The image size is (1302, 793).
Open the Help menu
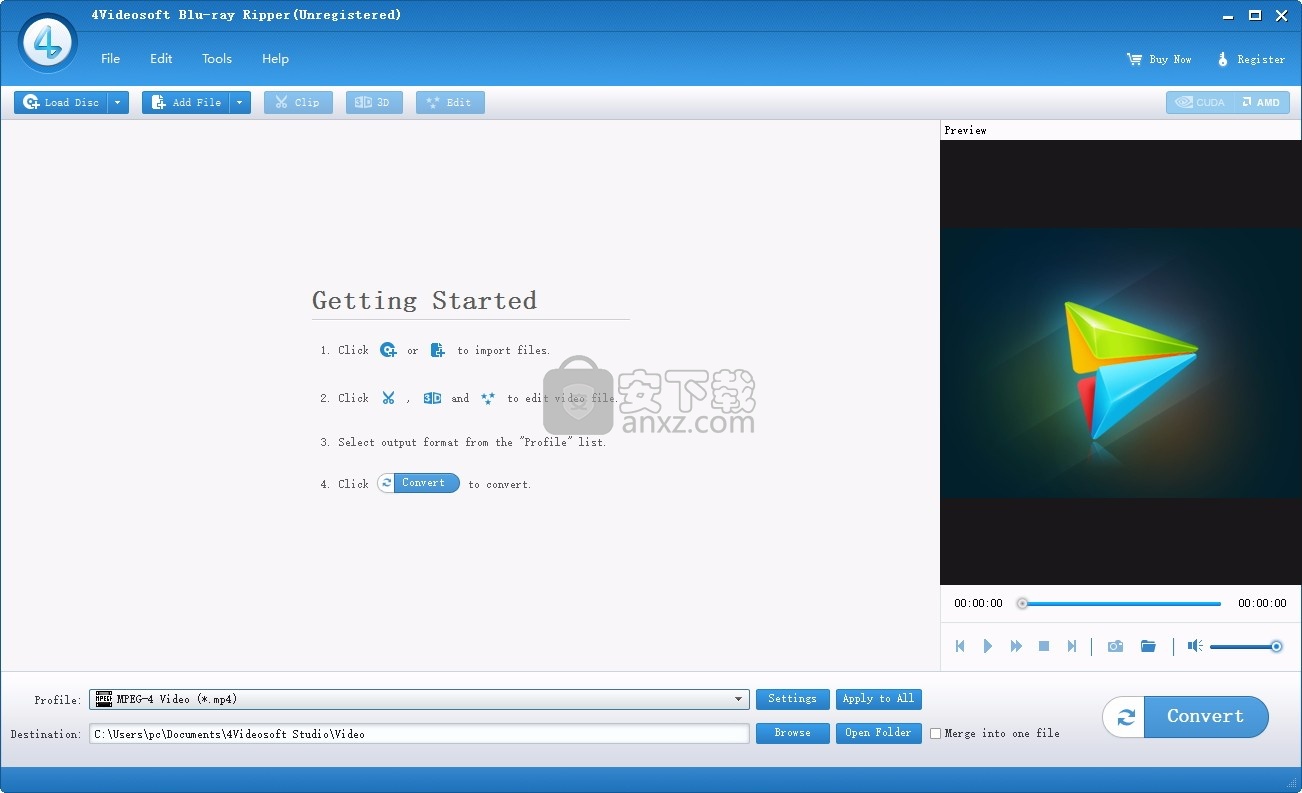point(275,59)
